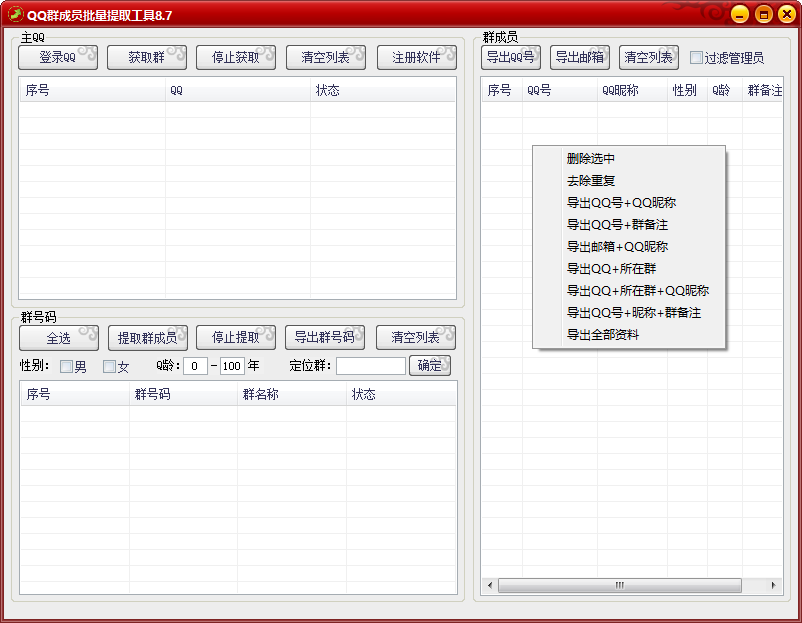
Task: Click the 登录QQ button
Action: click(x=58, y=57)
